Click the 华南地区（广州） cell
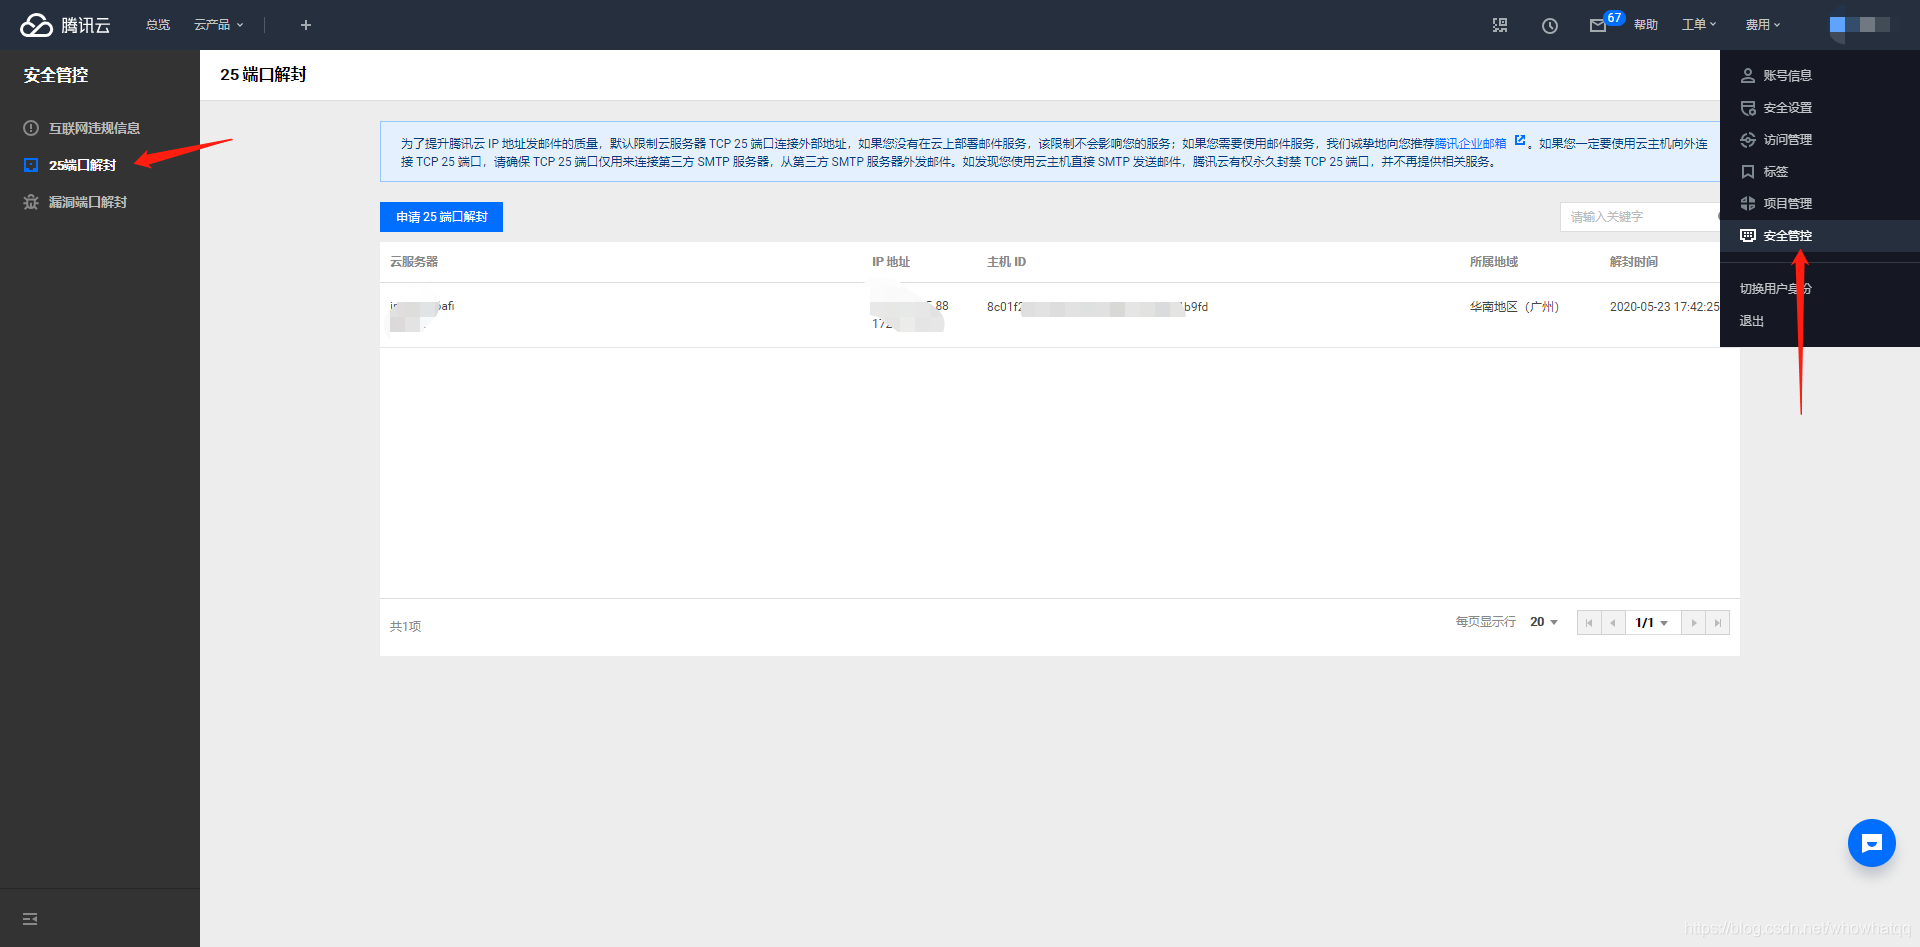Viewport: 1920px width, 947px height. pos(1514,307)
